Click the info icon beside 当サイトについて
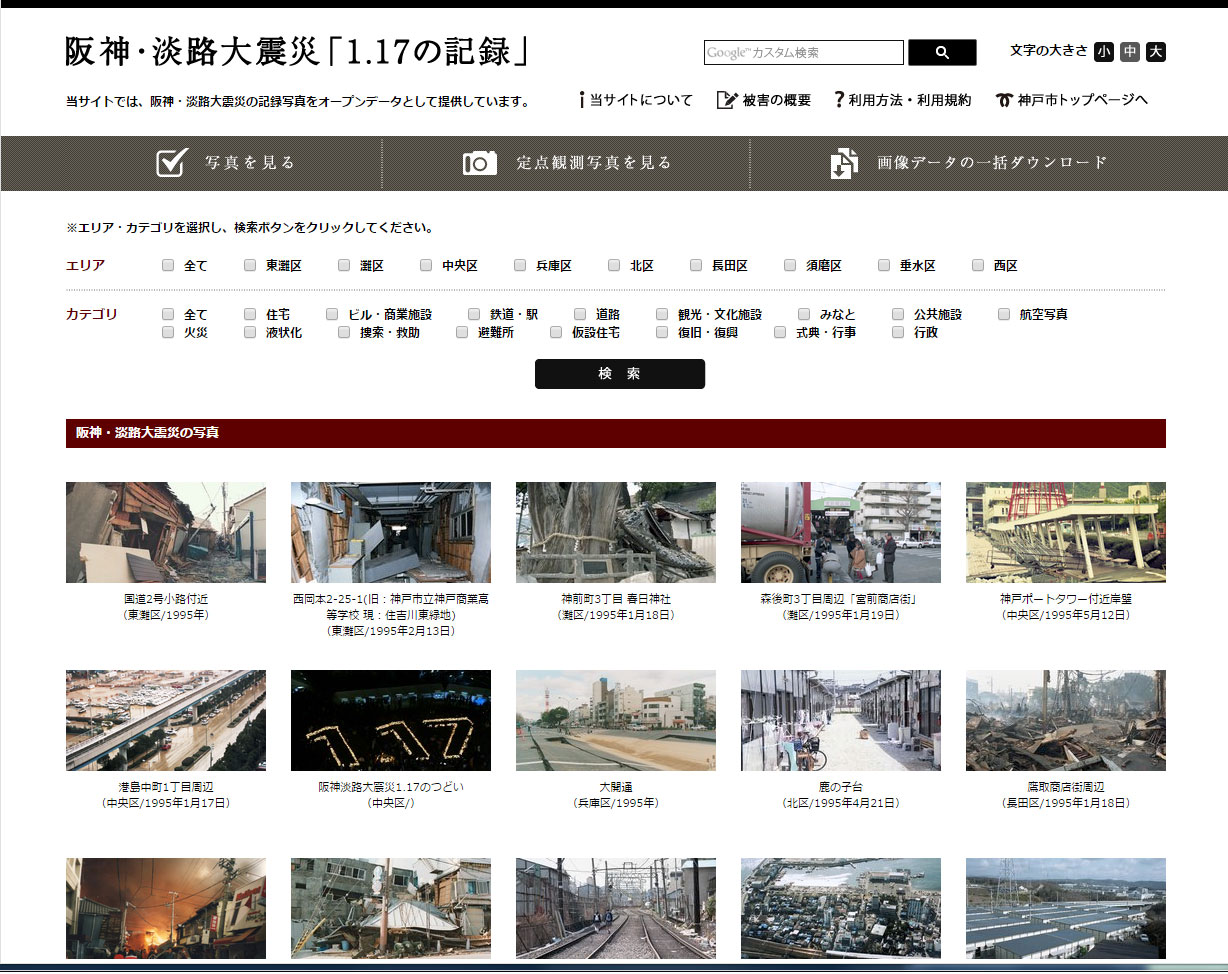This screenshot has height=974, width=1228. (583, 99)
